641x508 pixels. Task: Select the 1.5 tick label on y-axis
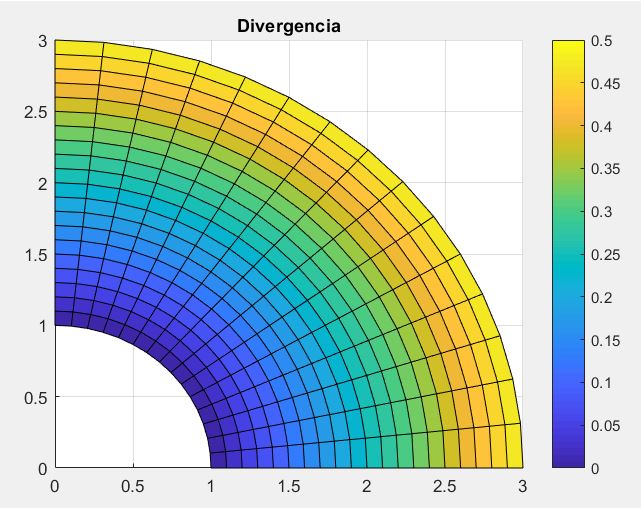(36, 255)
